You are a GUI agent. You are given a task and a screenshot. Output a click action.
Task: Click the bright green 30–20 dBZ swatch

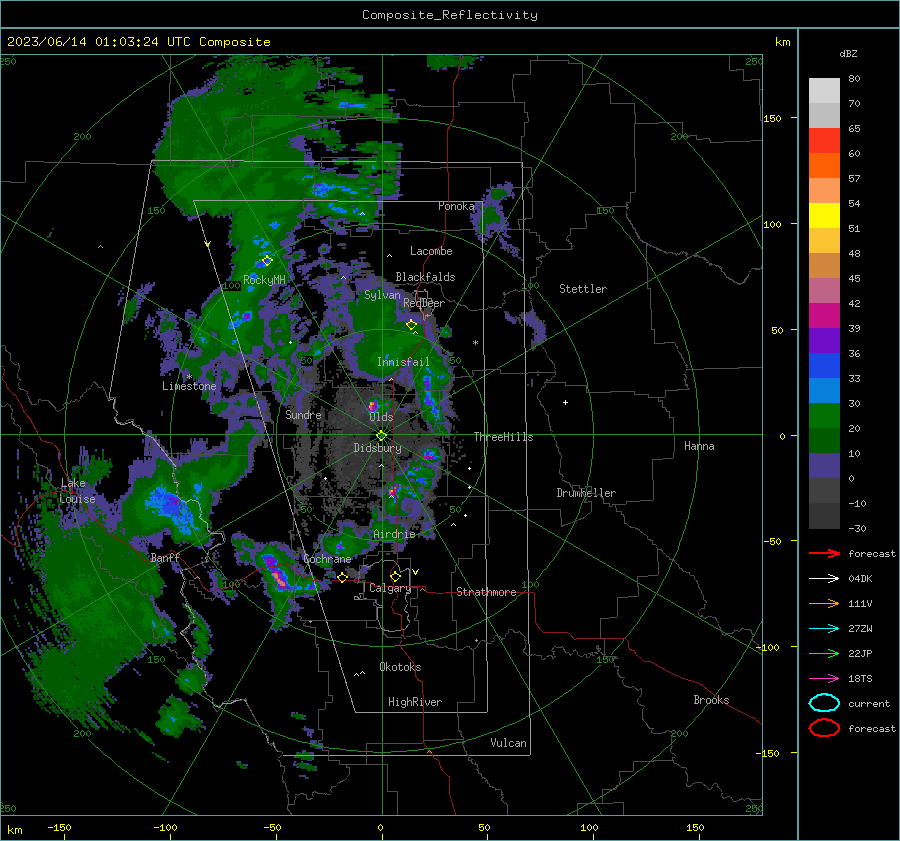[x=824, y=416]
